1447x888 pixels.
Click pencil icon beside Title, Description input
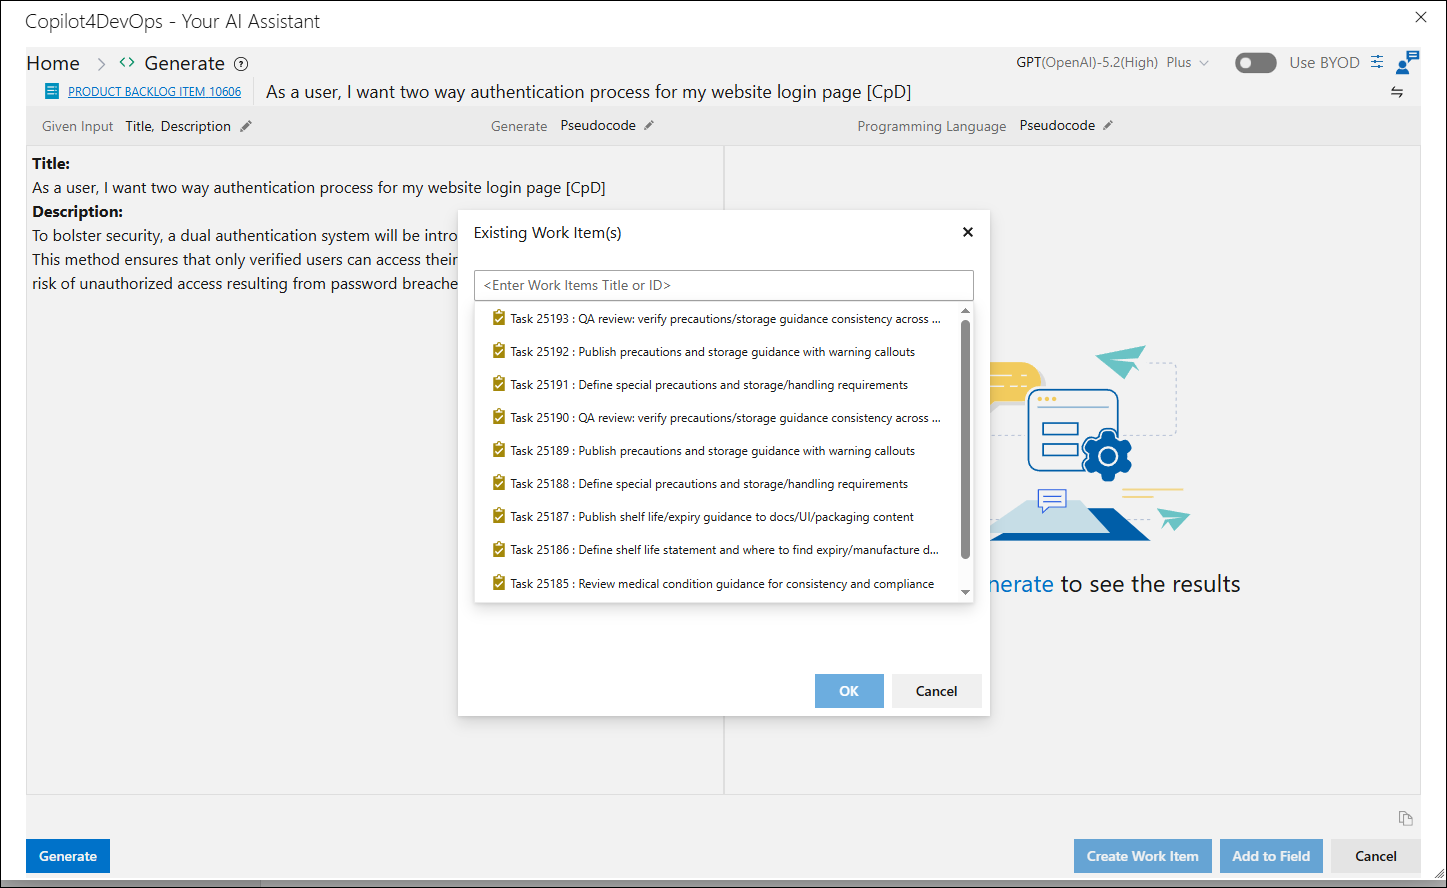[246, 126]
